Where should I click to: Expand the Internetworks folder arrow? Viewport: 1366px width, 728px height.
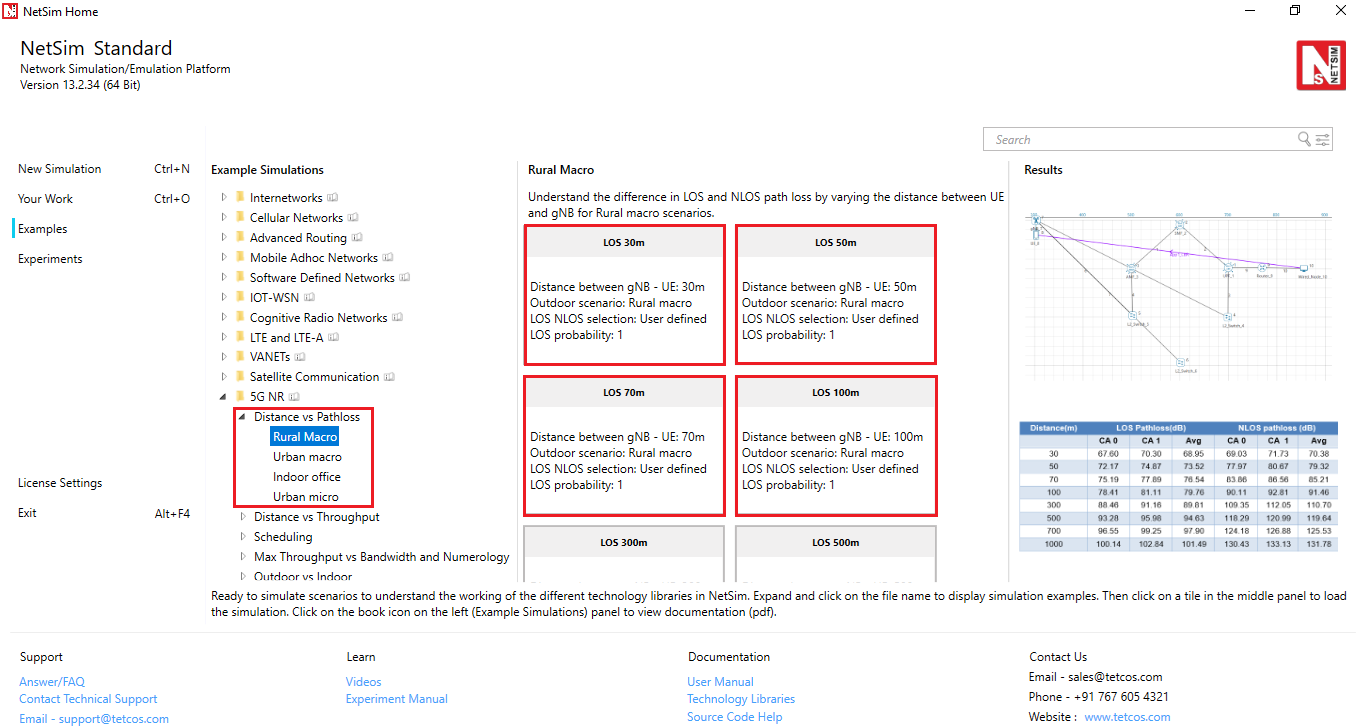click(x=224, y=198)
